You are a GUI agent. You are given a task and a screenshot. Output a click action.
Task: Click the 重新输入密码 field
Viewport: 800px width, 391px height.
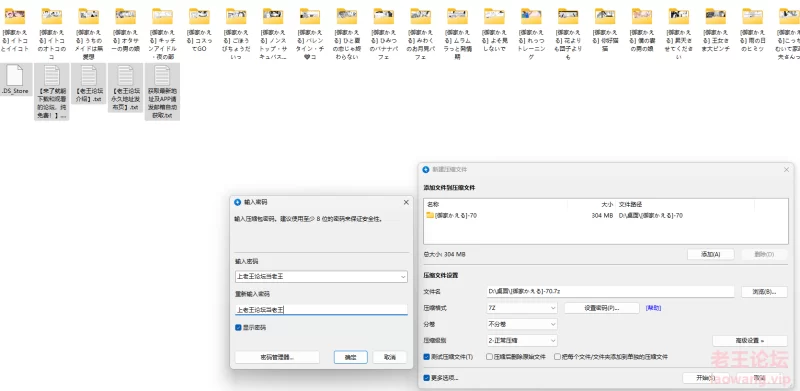click(321, 309)
